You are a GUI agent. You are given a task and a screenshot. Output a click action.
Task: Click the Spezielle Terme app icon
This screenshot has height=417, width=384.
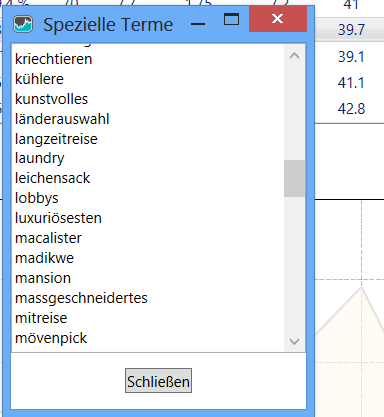(23, 24)
